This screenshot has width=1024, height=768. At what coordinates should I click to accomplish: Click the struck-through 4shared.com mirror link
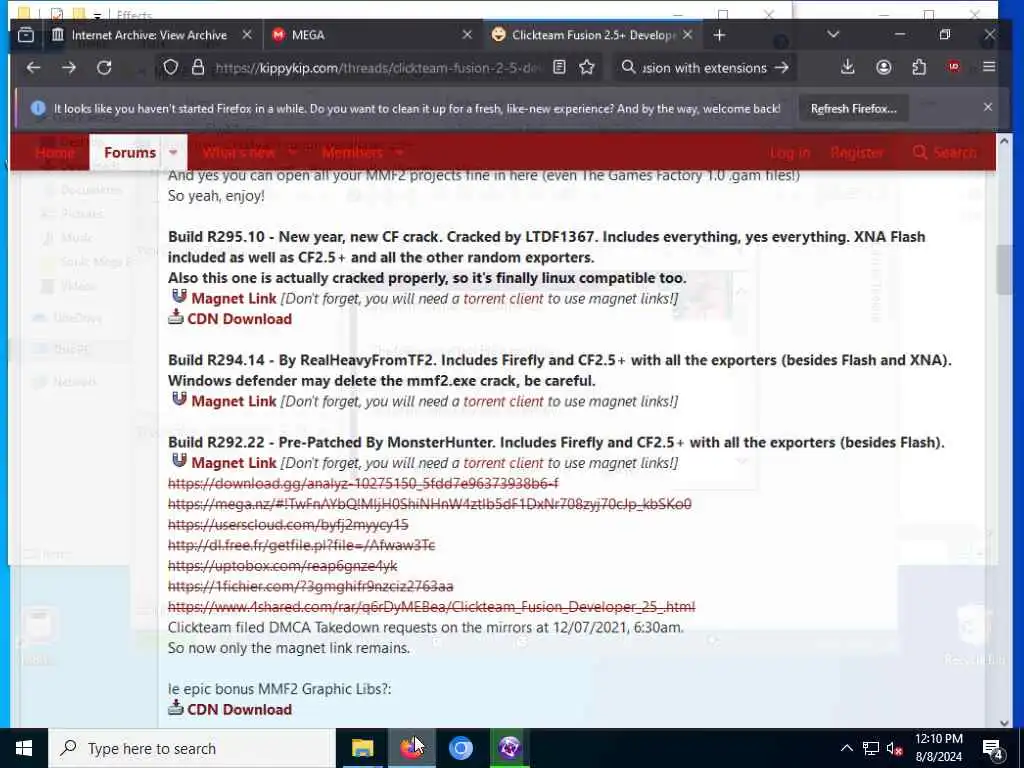tap(432, 607)
